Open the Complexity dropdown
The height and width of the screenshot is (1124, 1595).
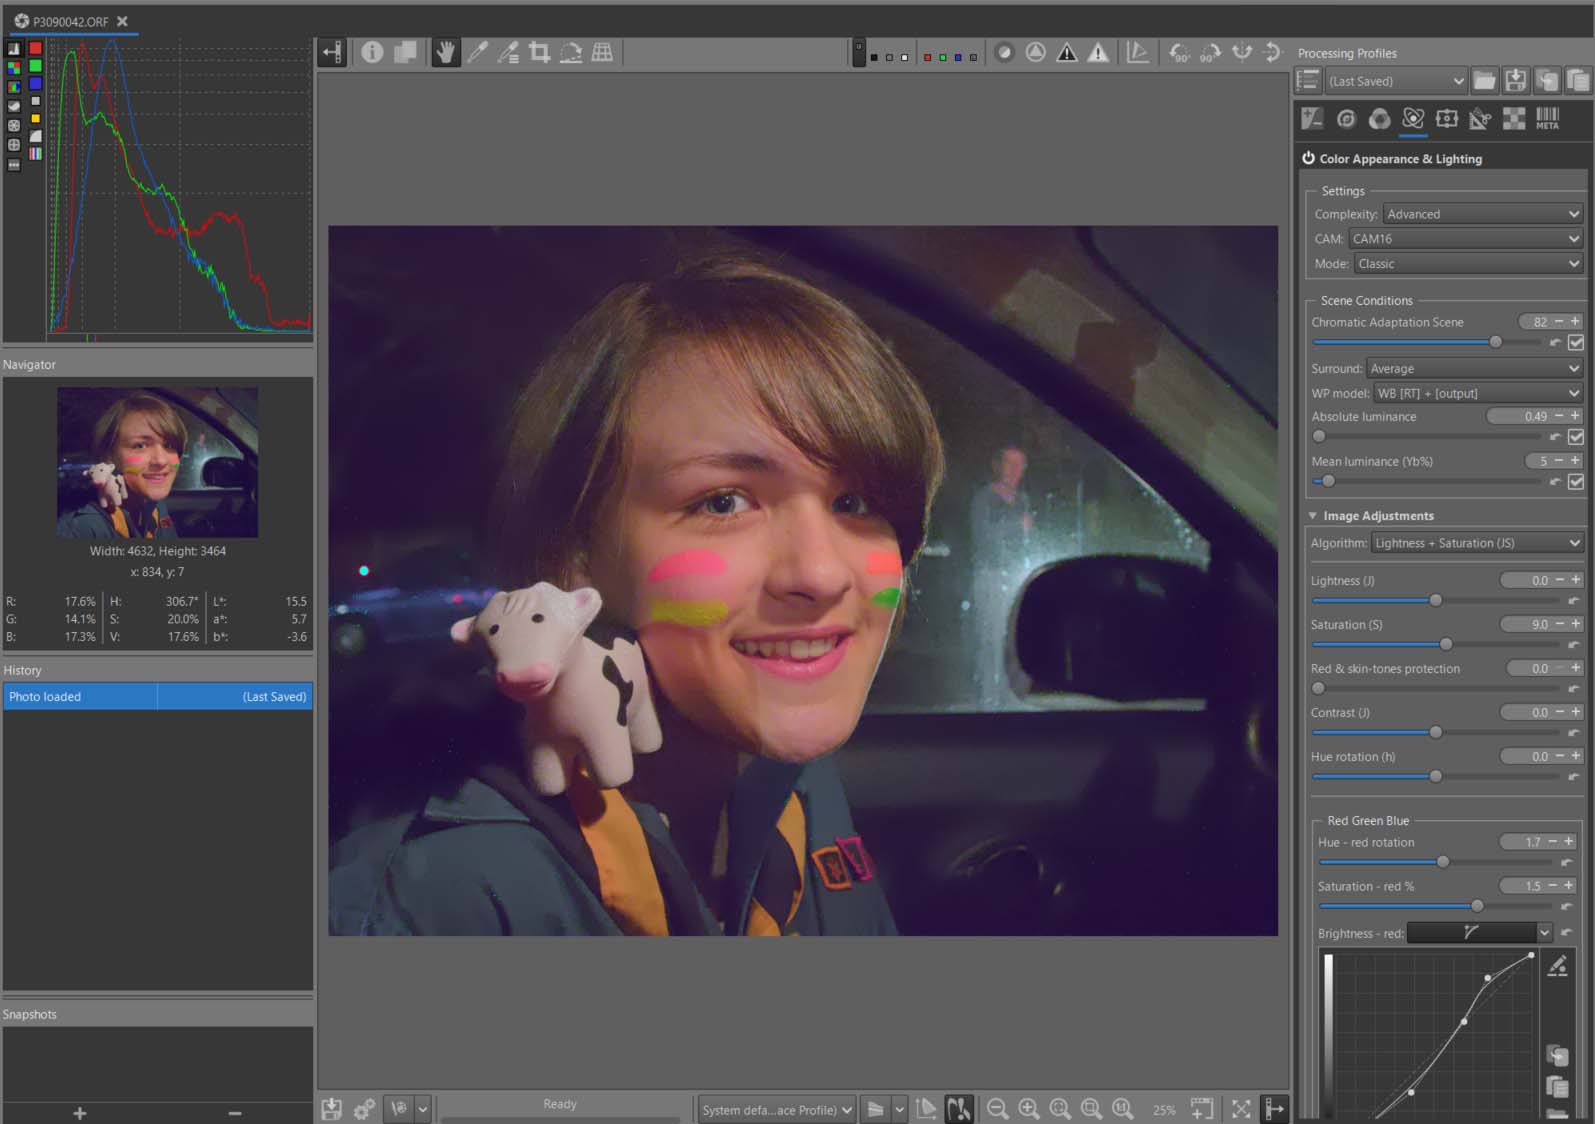(x=1482, y=214)
